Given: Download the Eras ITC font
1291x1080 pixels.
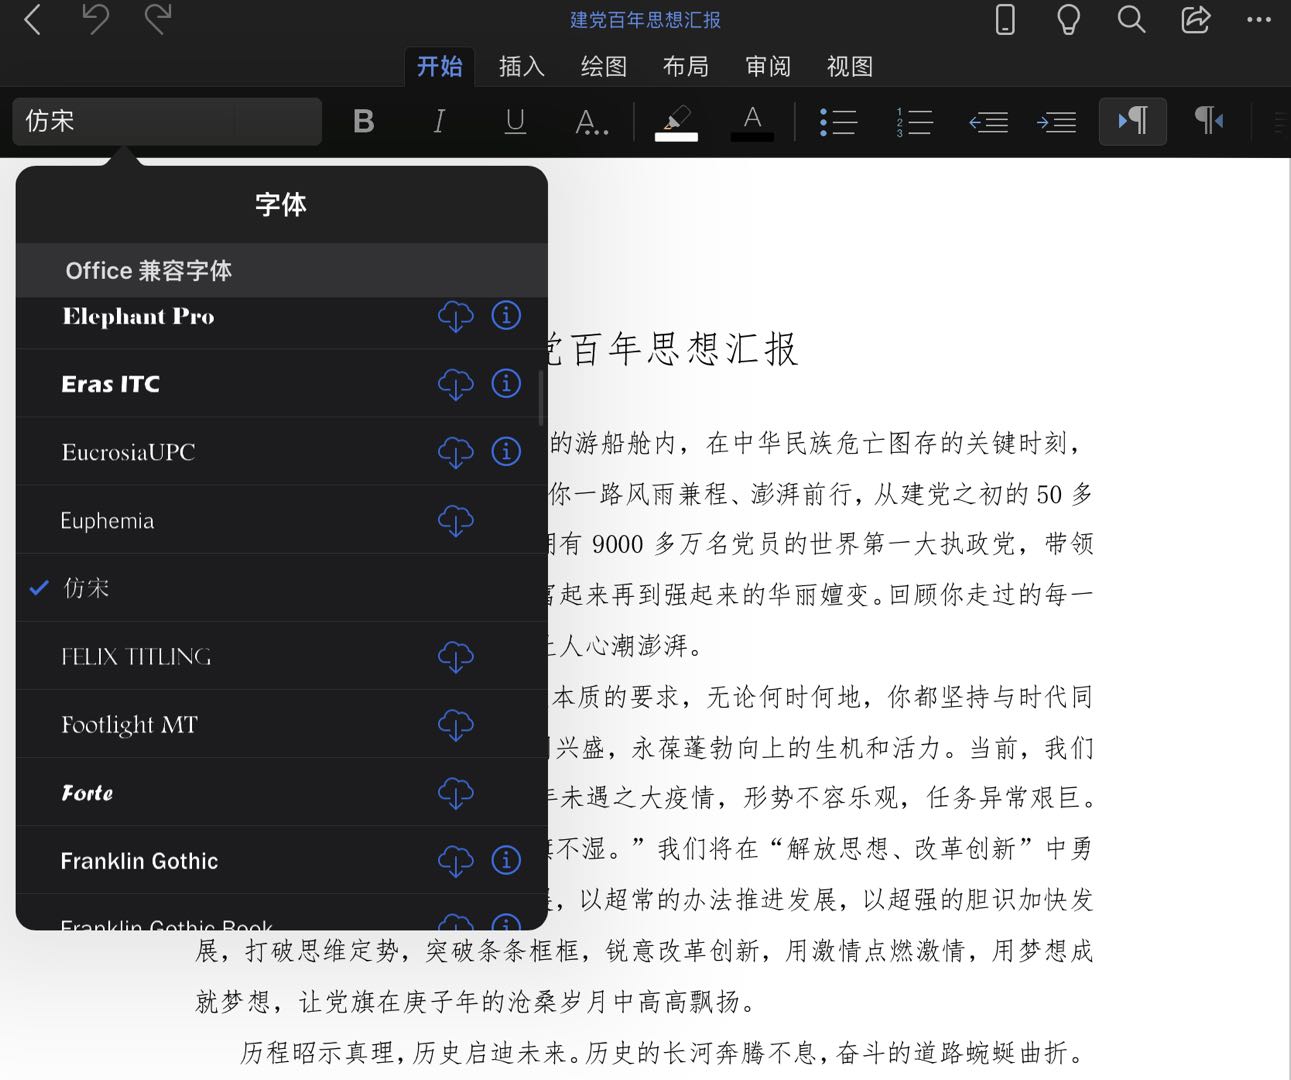Looking at the screenshot, I should pos(455,384).
